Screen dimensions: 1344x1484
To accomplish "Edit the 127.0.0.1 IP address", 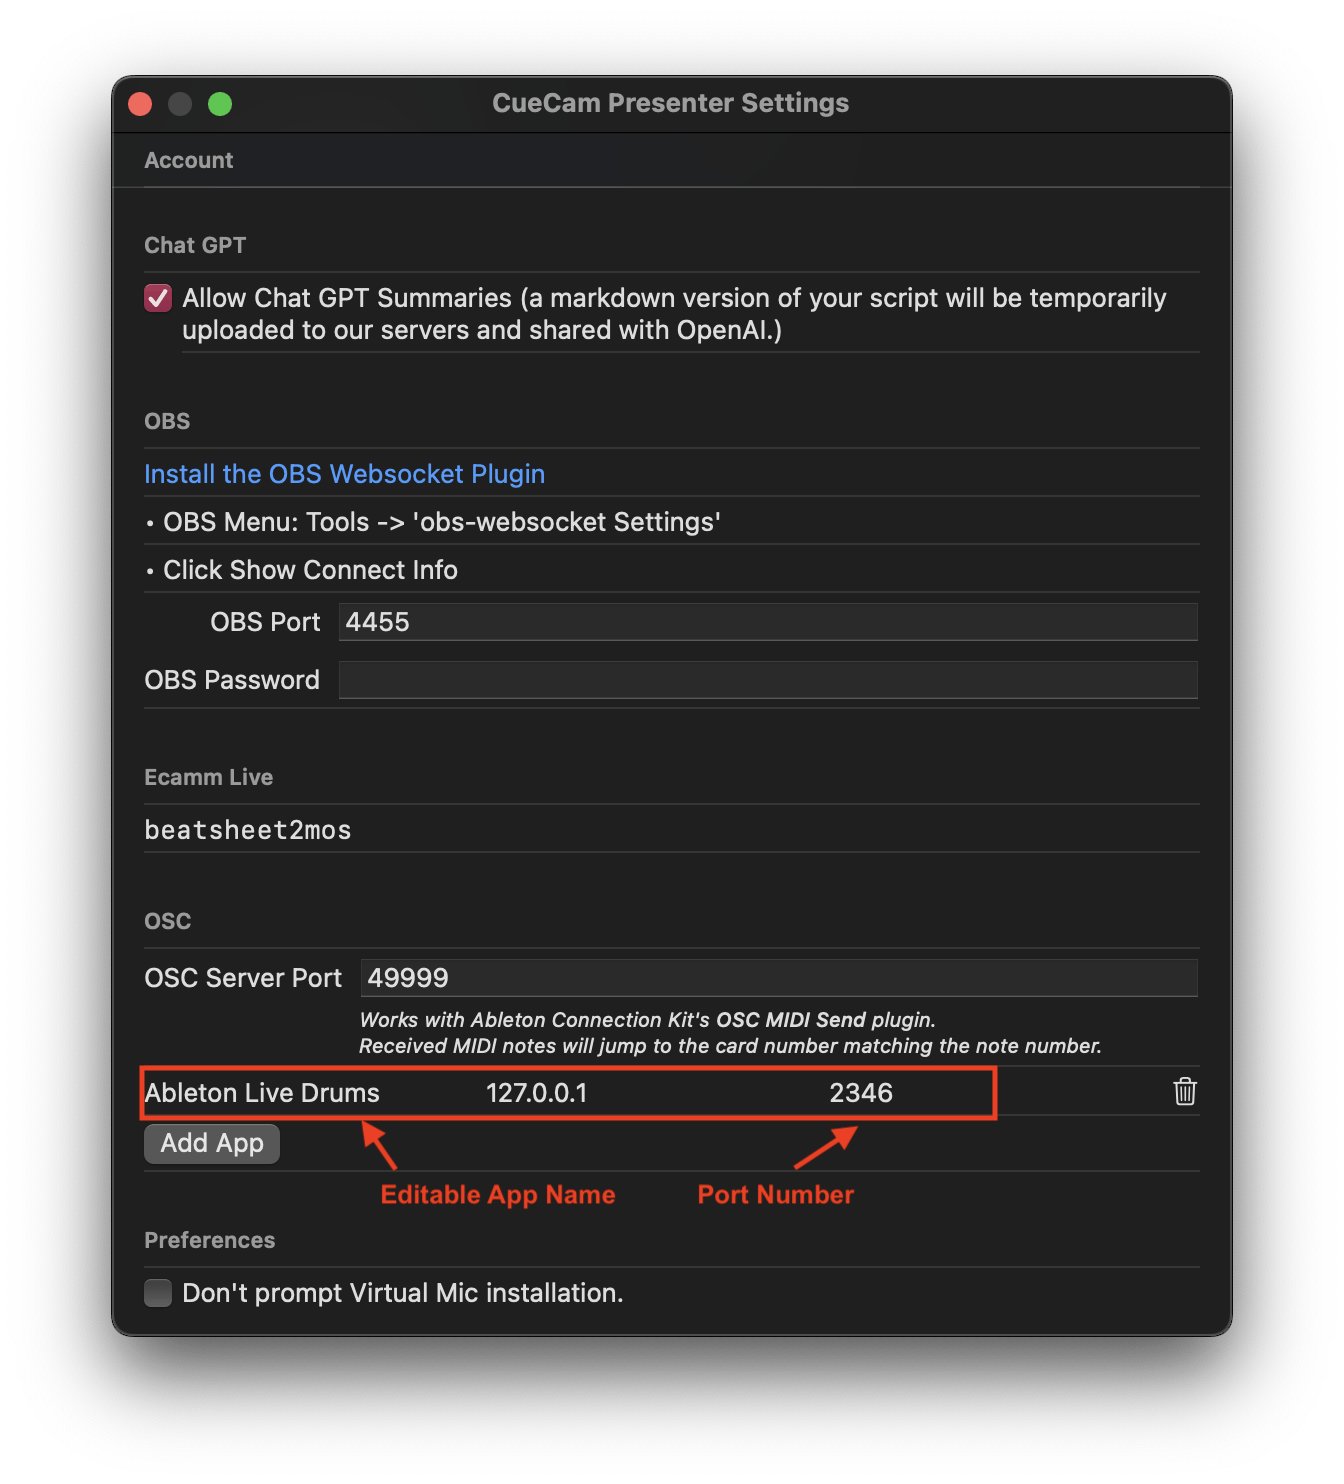I will point(537,1093).
